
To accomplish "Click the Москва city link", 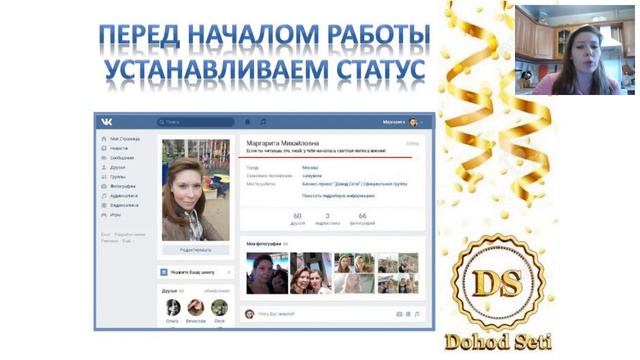I will (x=310, y=167).
